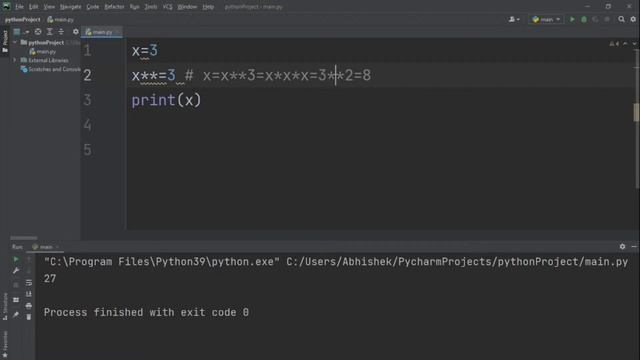Click the down arrow in Run console
640x360 pixels.
pyautogui.click(x=29, y=271)
